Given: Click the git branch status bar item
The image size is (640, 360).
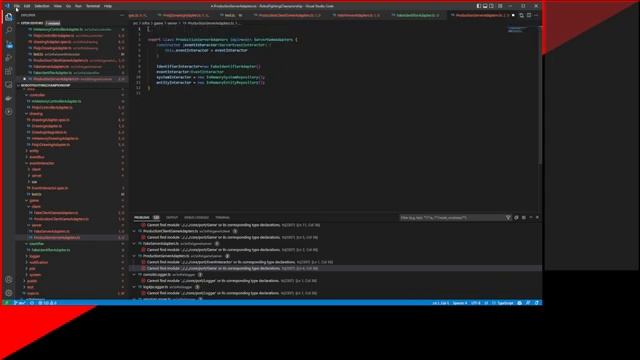Looking at the screenshot, I should click(20, 303).
